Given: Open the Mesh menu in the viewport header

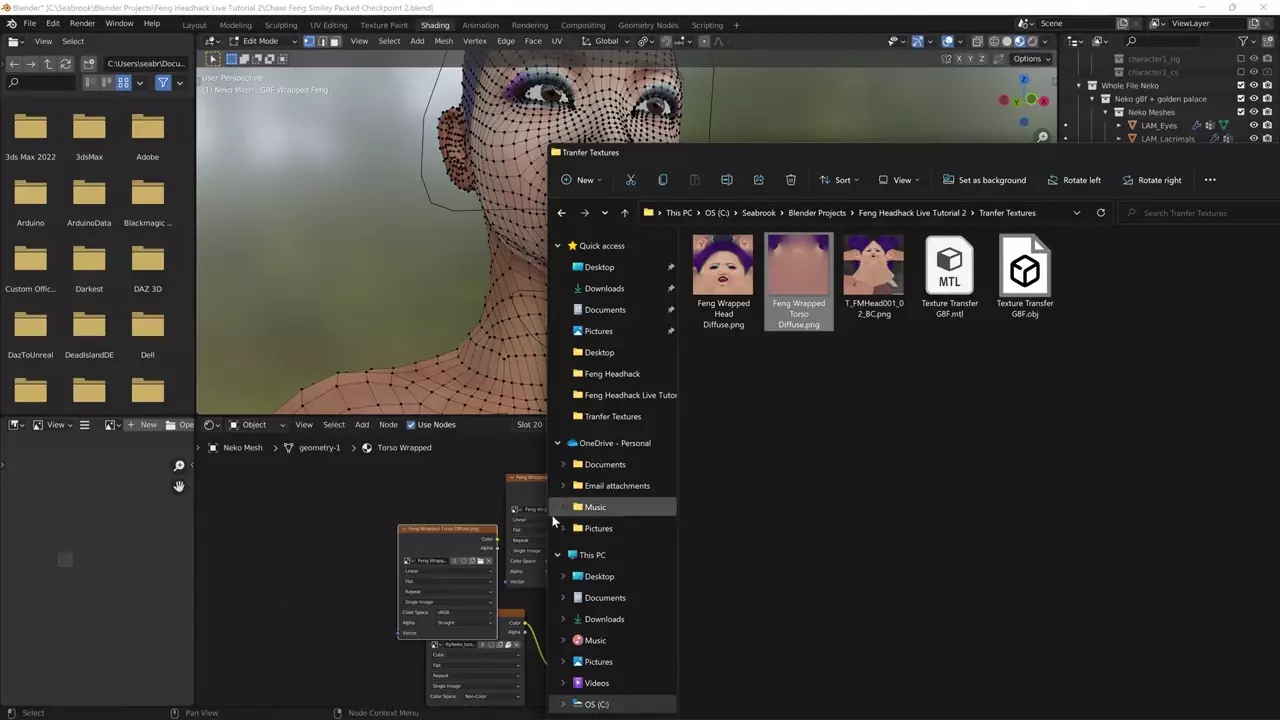Looking at the screenshot, I should coord(443,41).
